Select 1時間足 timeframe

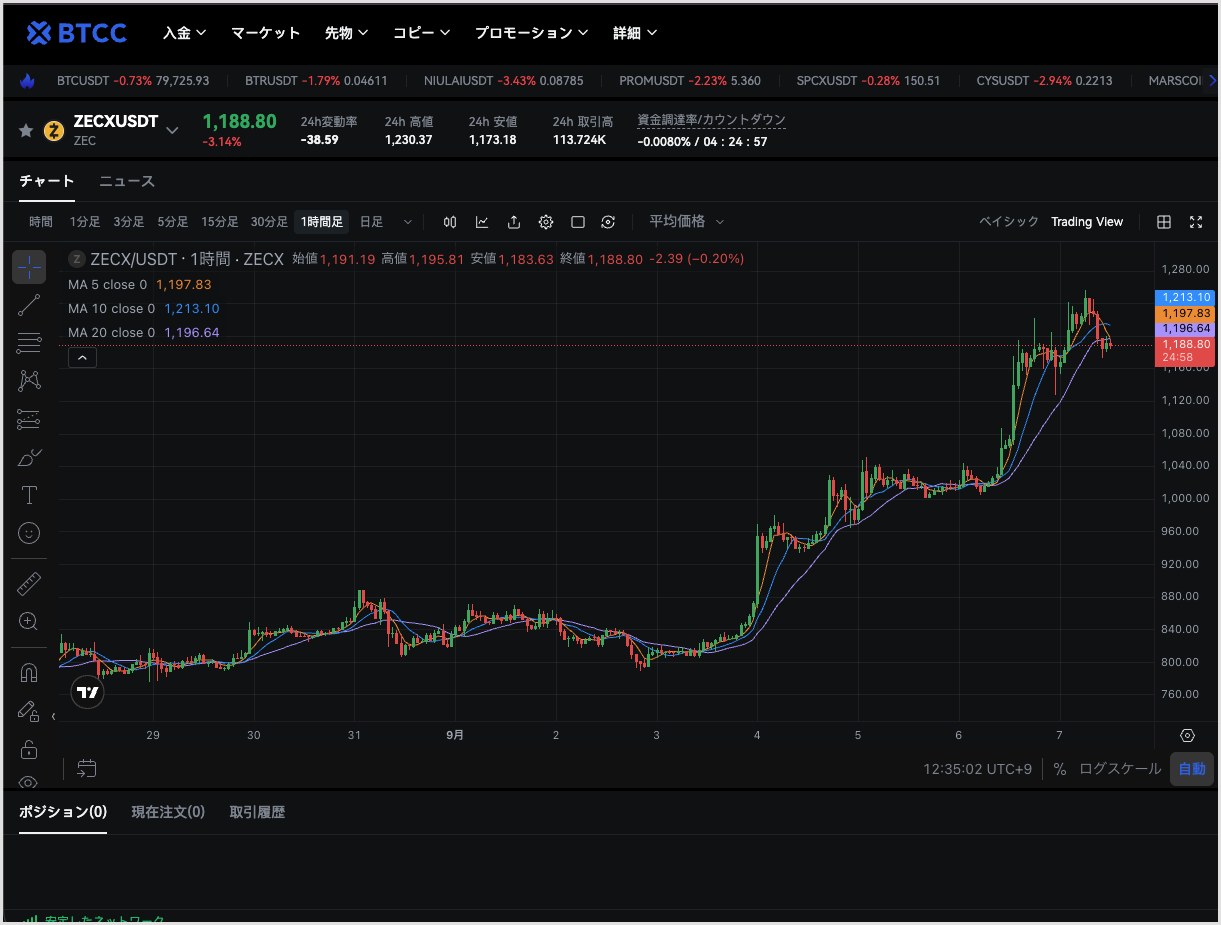tap(322, 222)
